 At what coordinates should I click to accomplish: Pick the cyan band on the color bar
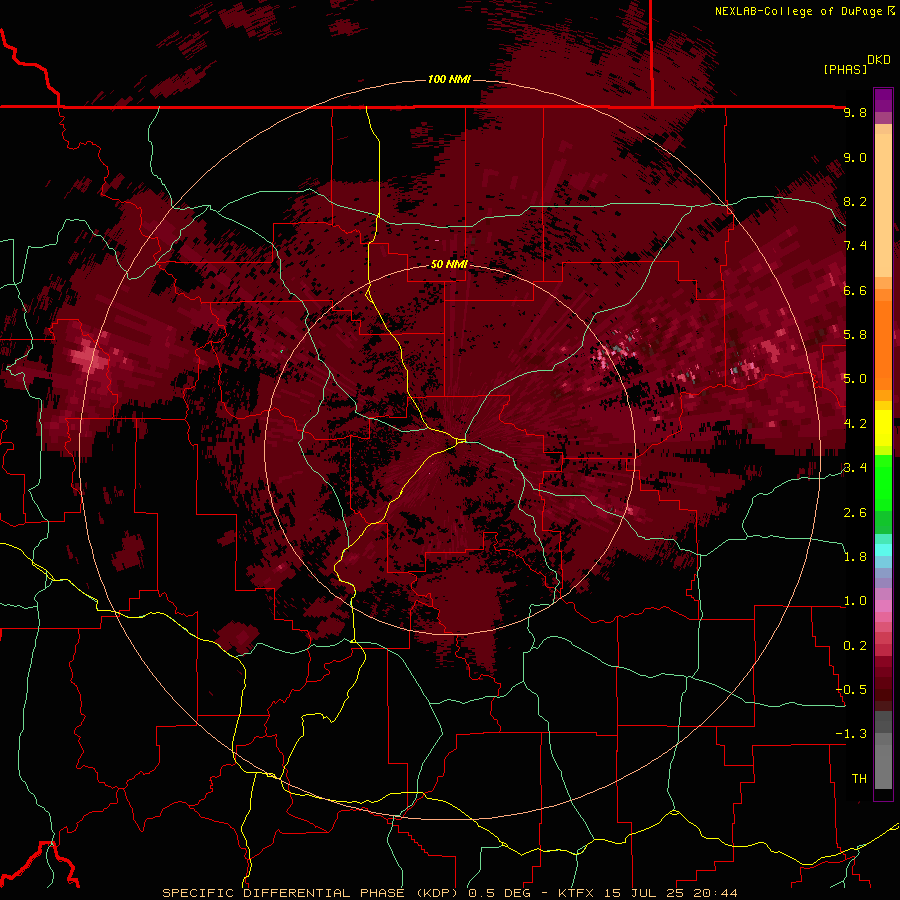pos(883,549)
